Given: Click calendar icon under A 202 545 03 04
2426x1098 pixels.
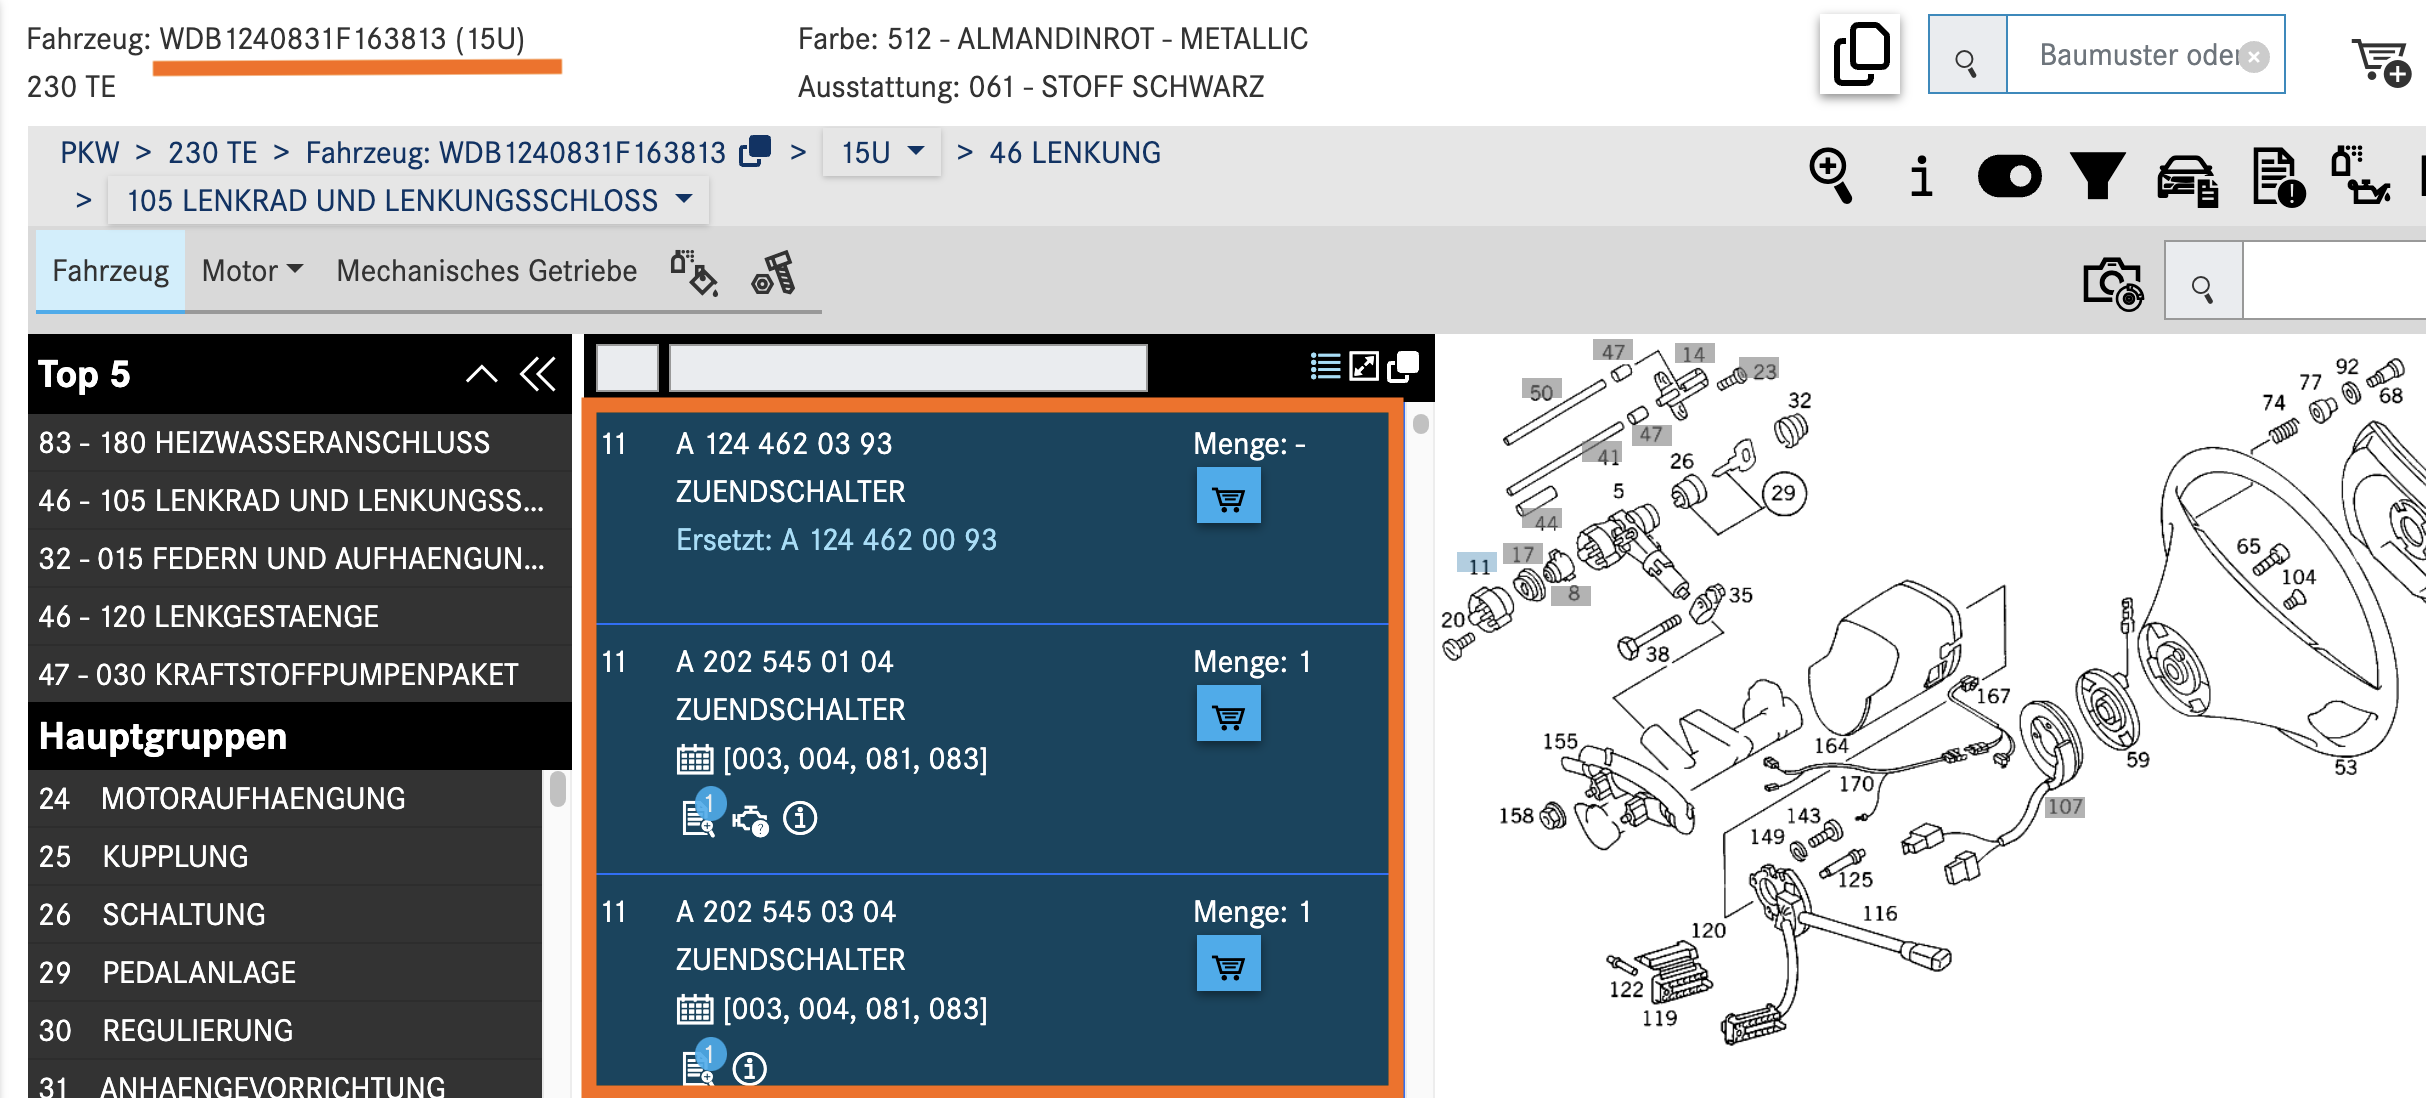Looking at the screenshot, I should (694, 1010).
